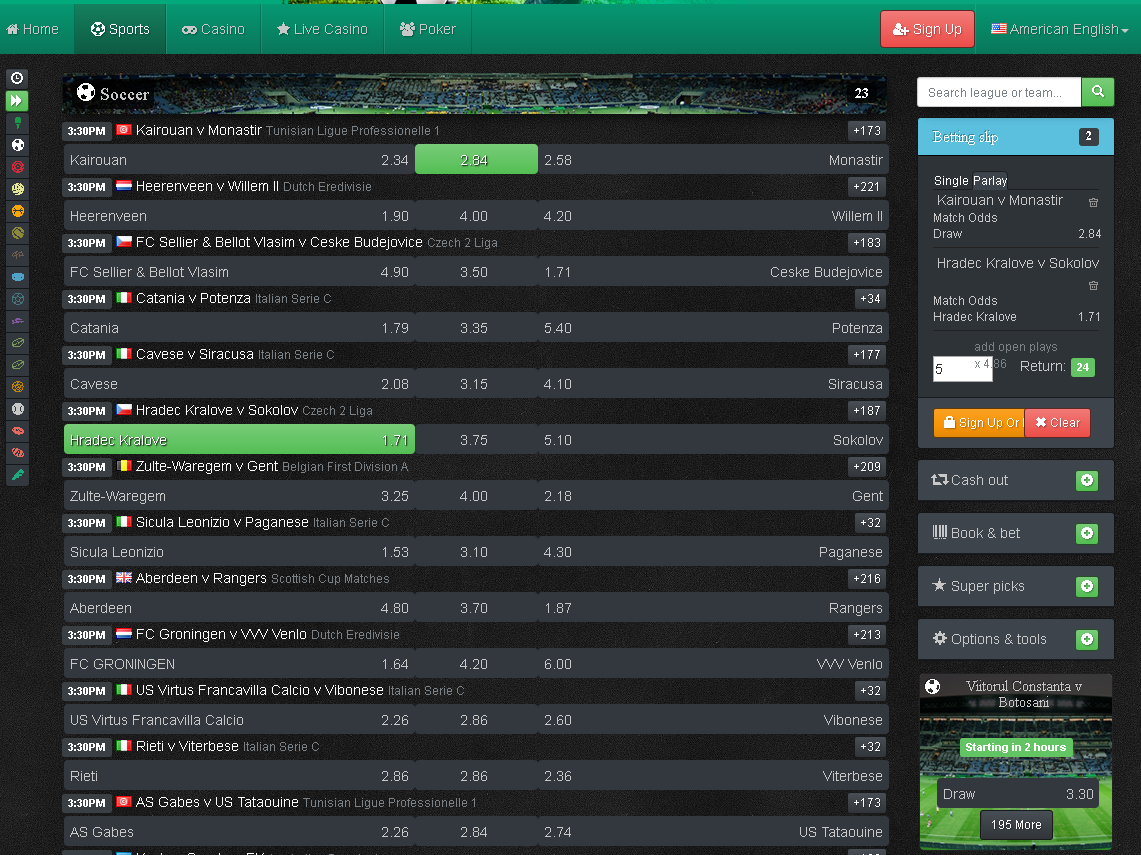Expand the Super picks panel
Viewport: 1141px width, 855px height.
click(1087, 587)
